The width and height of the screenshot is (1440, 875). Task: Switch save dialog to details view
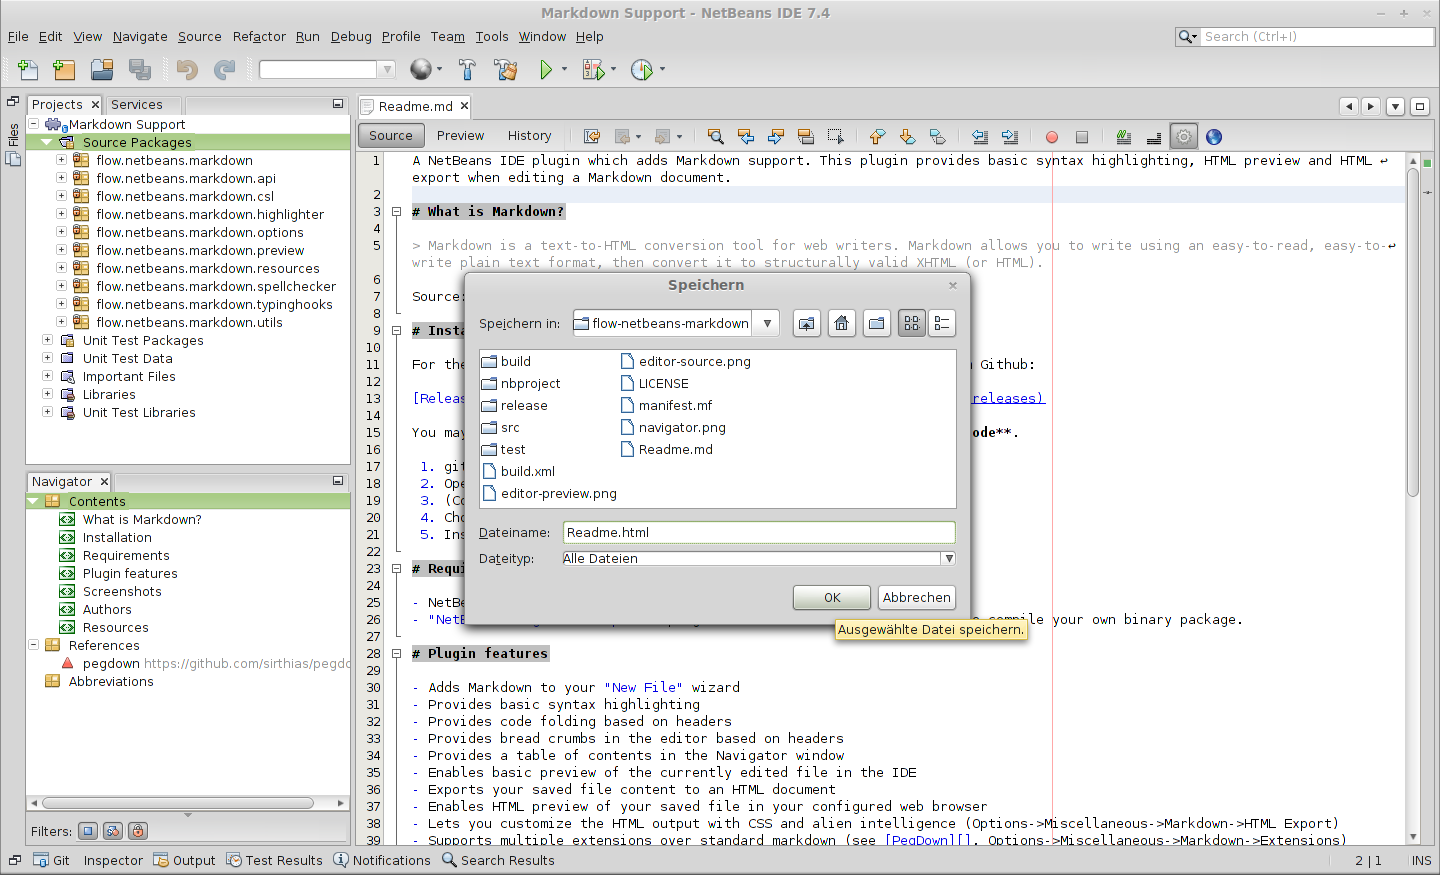tap(942, 323)
